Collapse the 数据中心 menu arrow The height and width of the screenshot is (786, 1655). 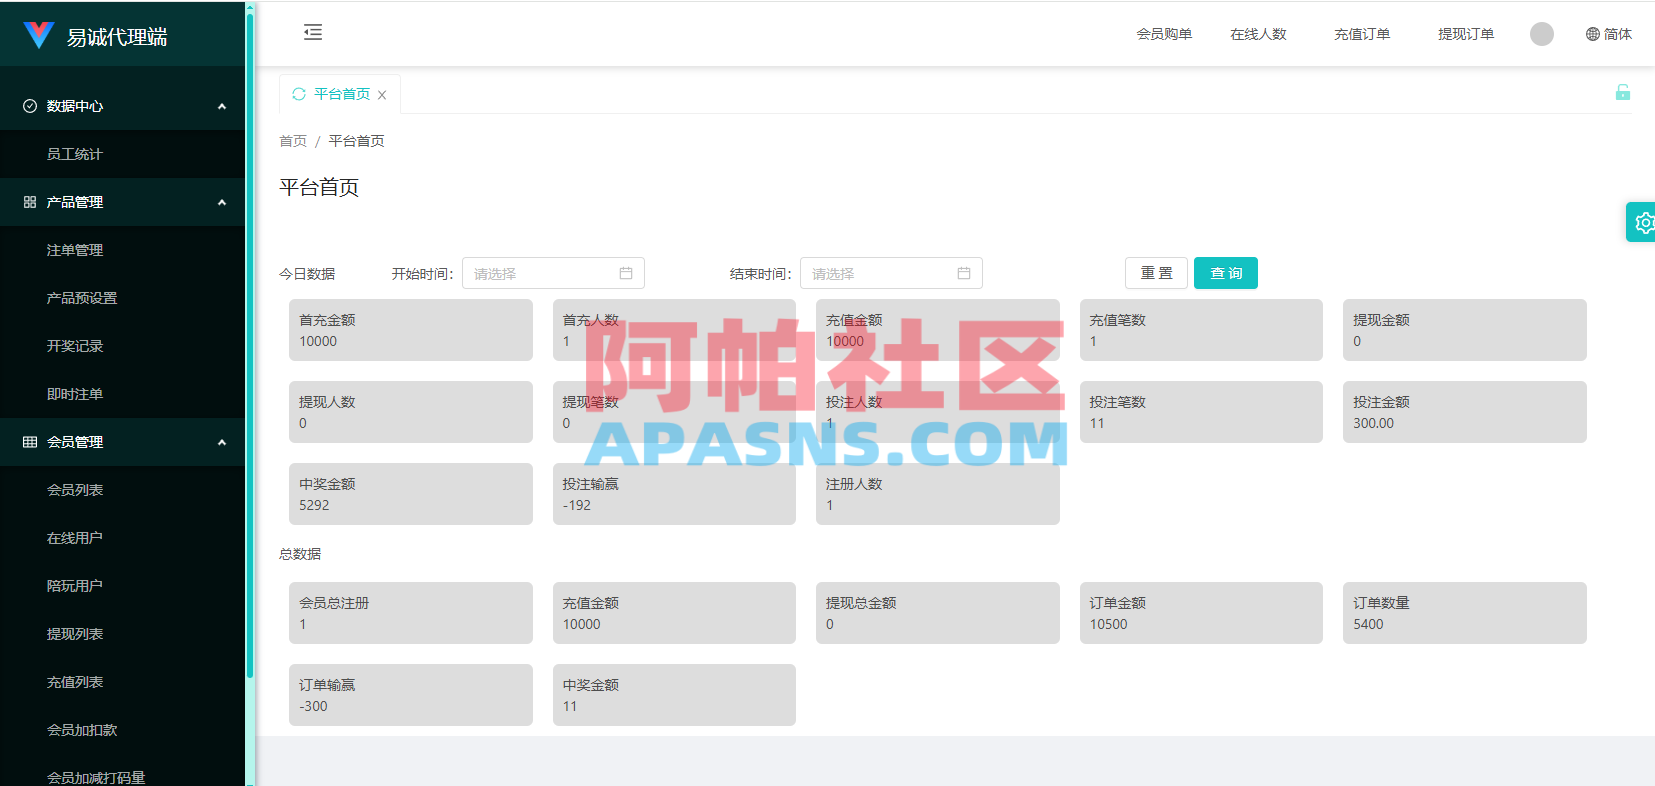tap(222, 106)
